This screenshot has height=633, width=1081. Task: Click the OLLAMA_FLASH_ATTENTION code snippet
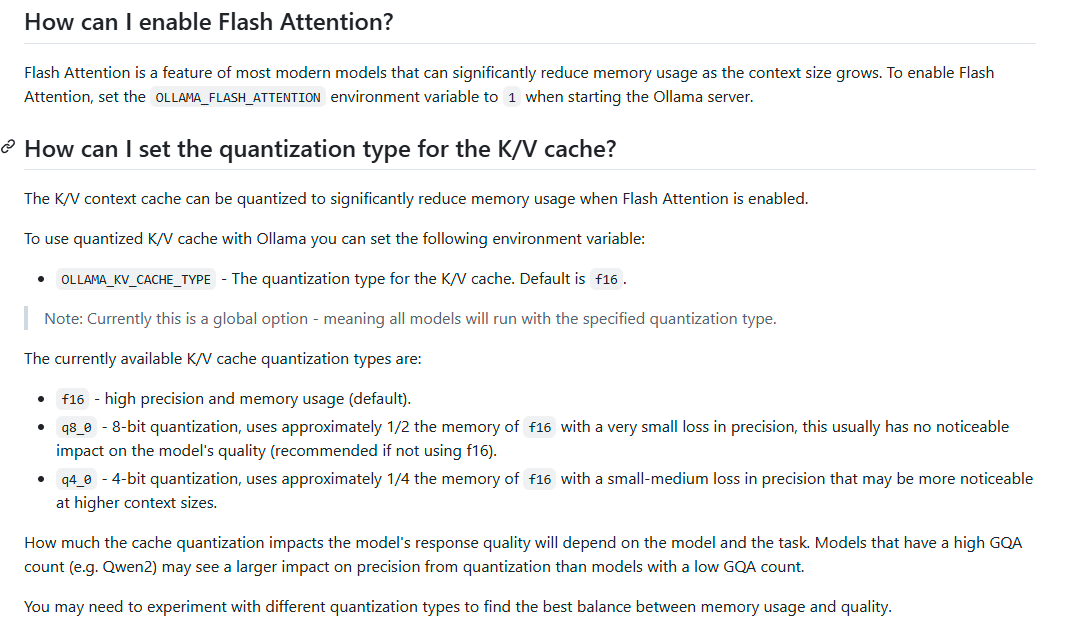238,97
